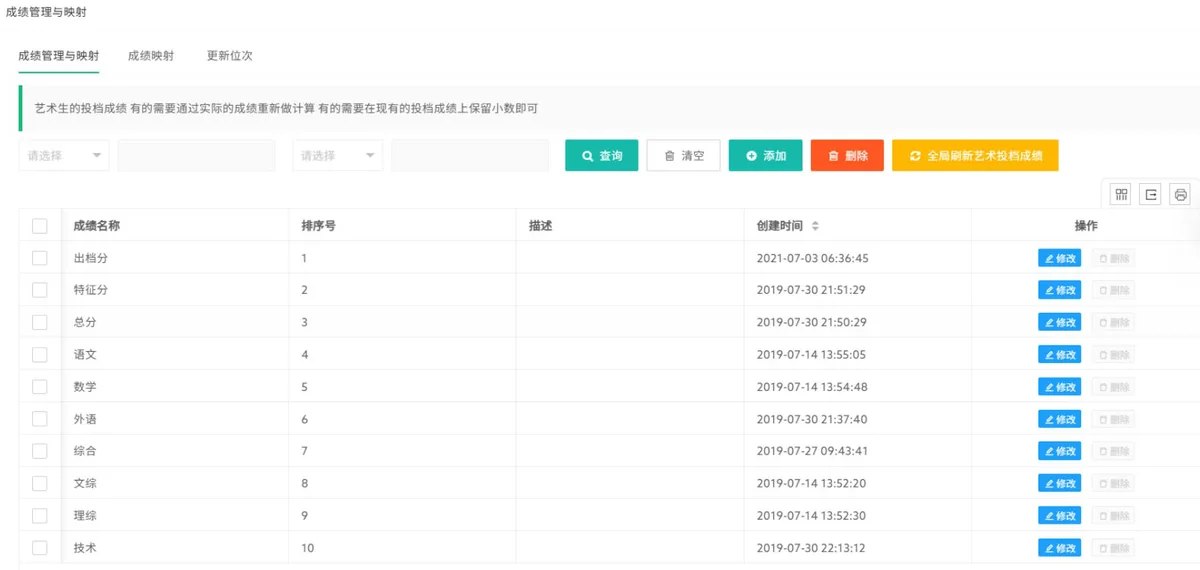Click the timestamp 2021-07-03 06:36:45

pos(813,258)
